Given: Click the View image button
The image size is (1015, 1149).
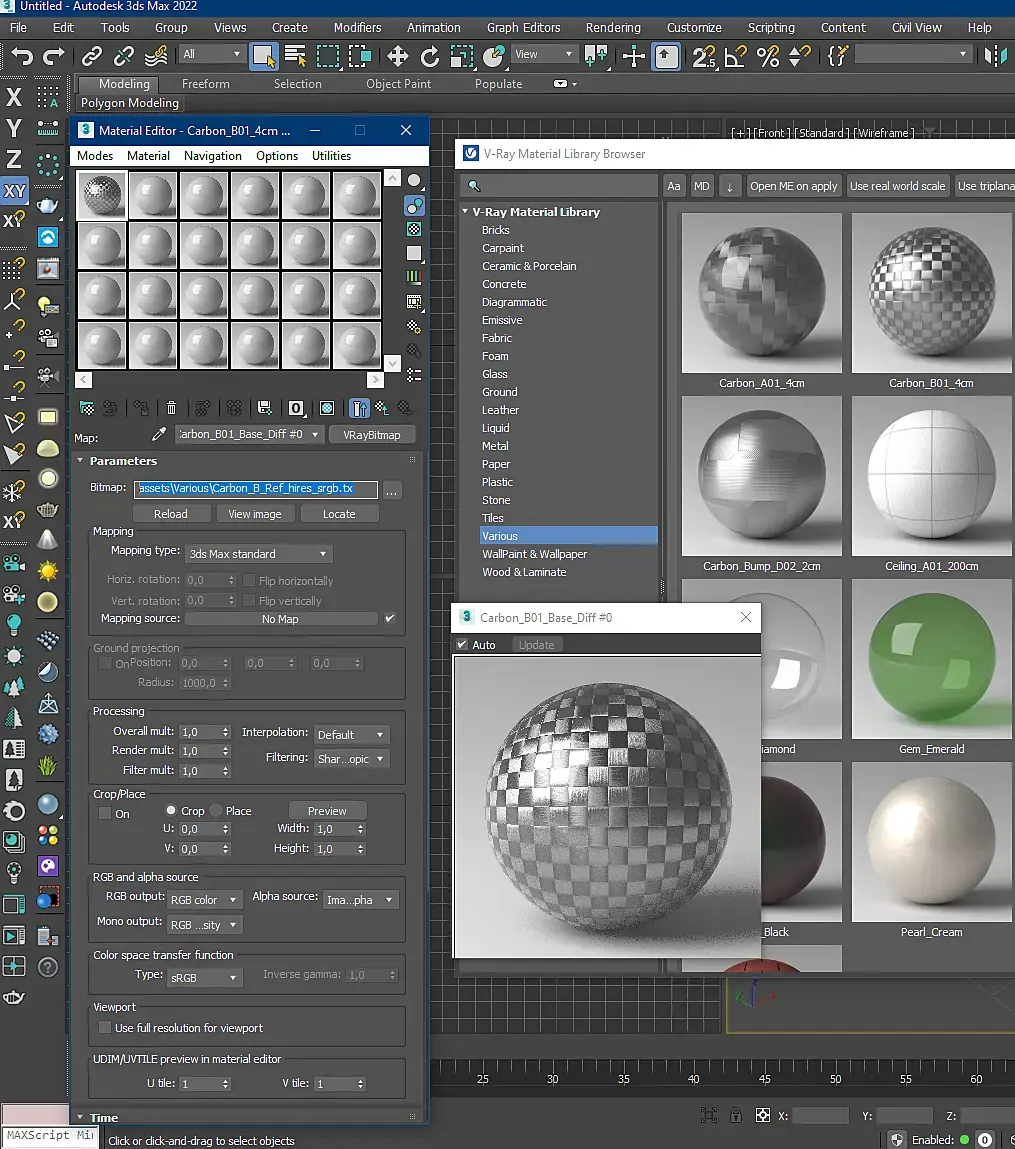Looking at the screenshot, I should 255,514.
